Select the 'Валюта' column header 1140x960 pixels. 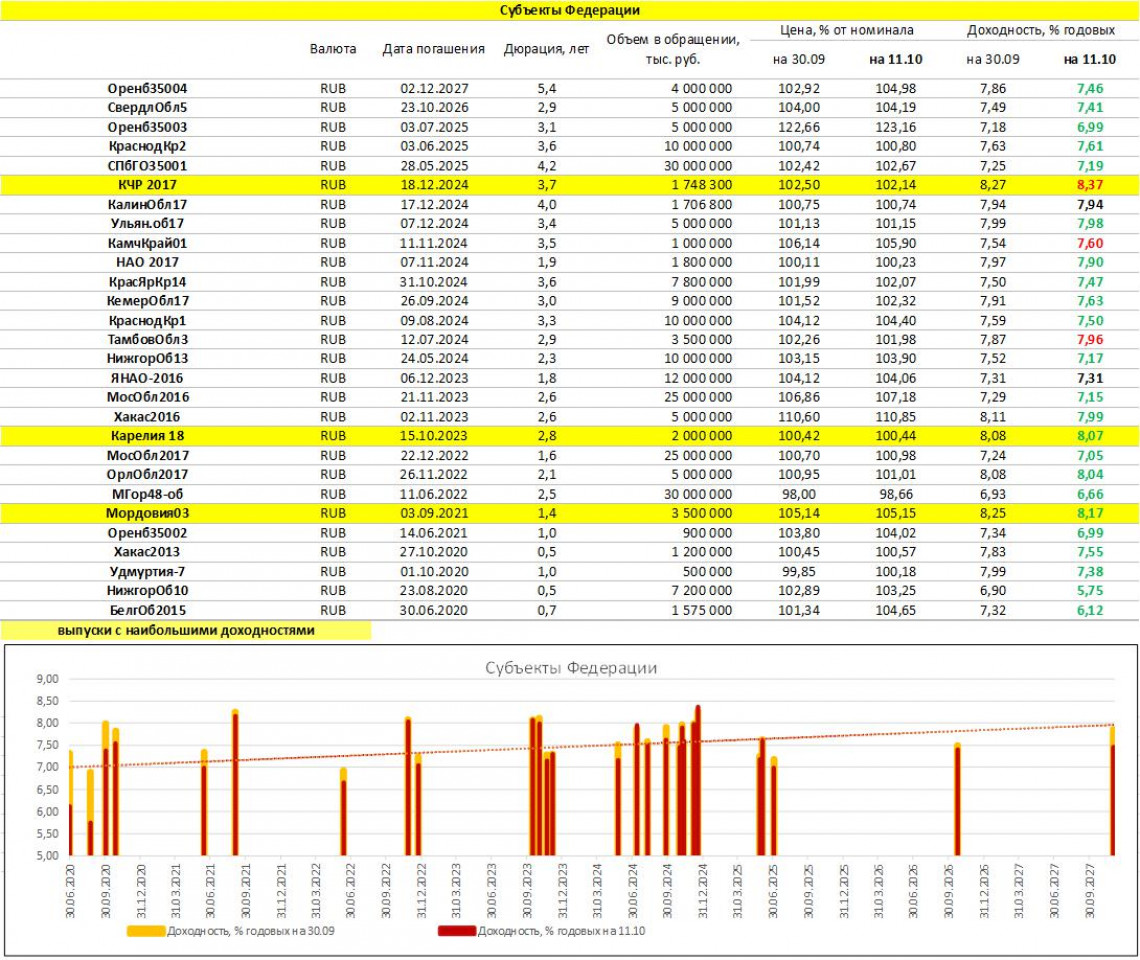point(333,49)
